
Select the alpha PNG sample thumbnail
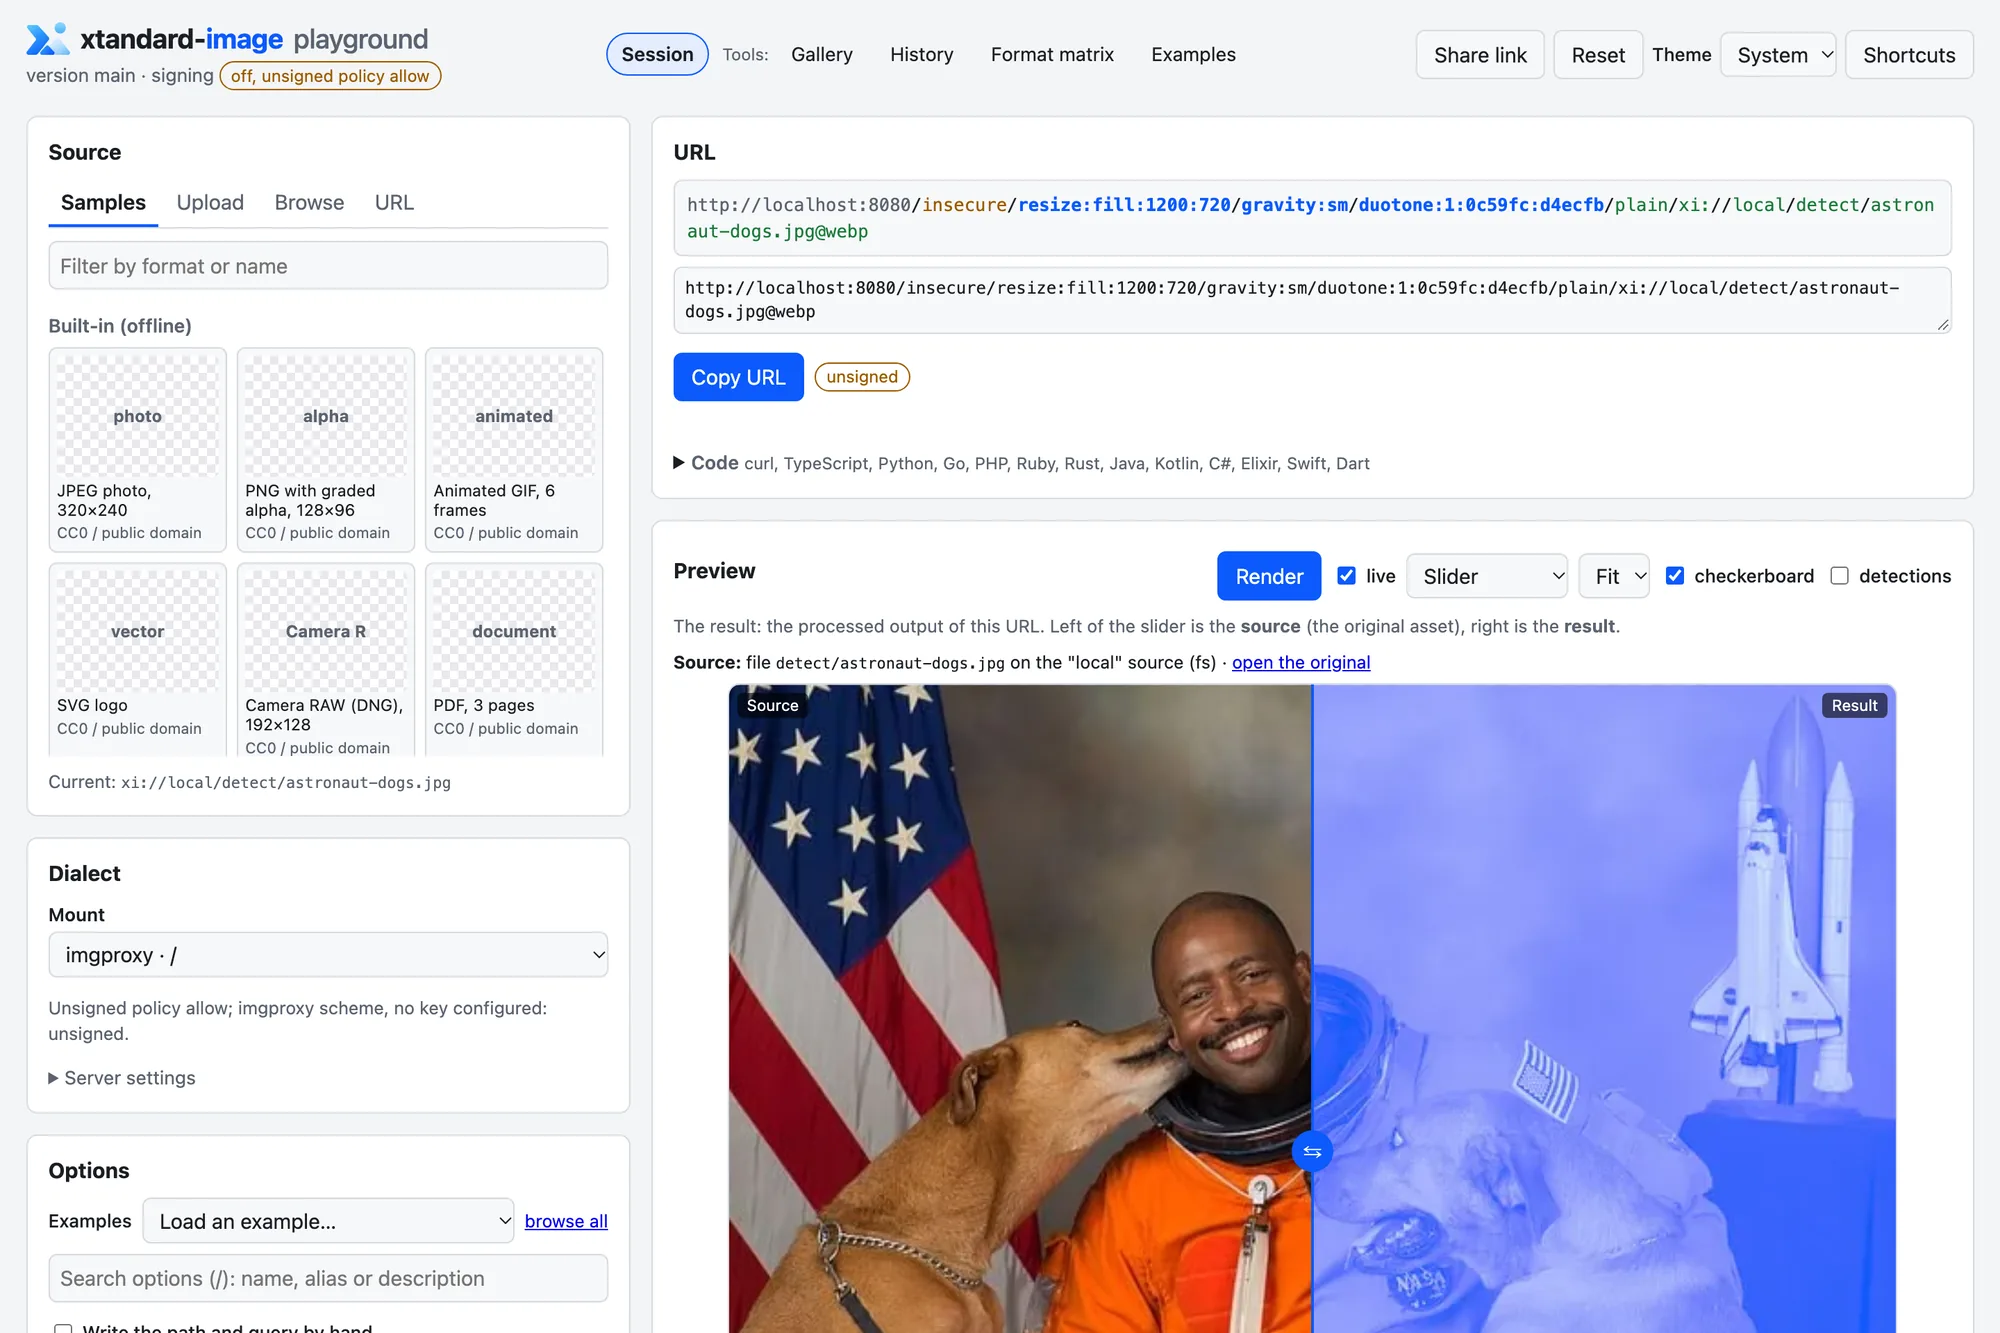click(326, 449)
